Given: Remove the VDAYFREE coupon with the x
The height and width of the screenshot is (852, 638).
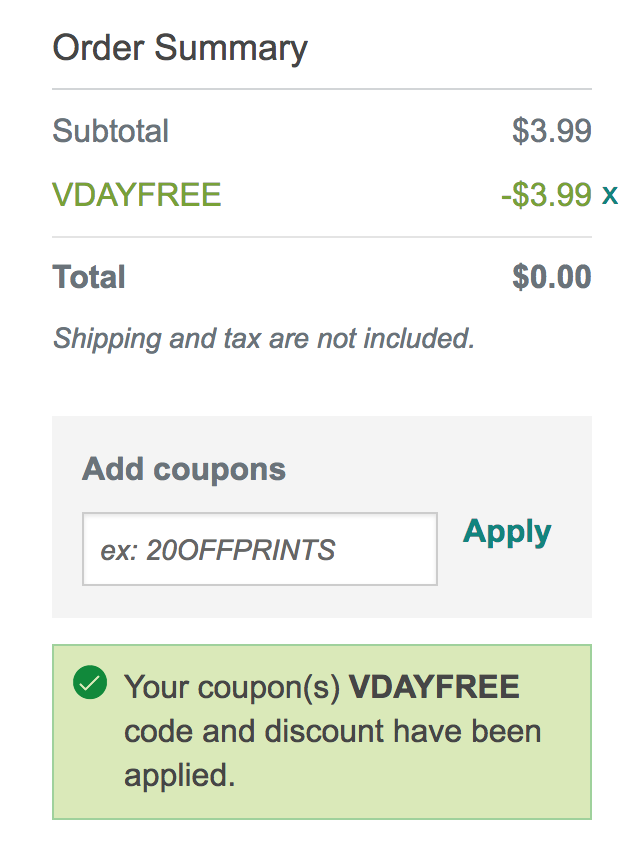Looking at the screenshot, I should 610,195.
